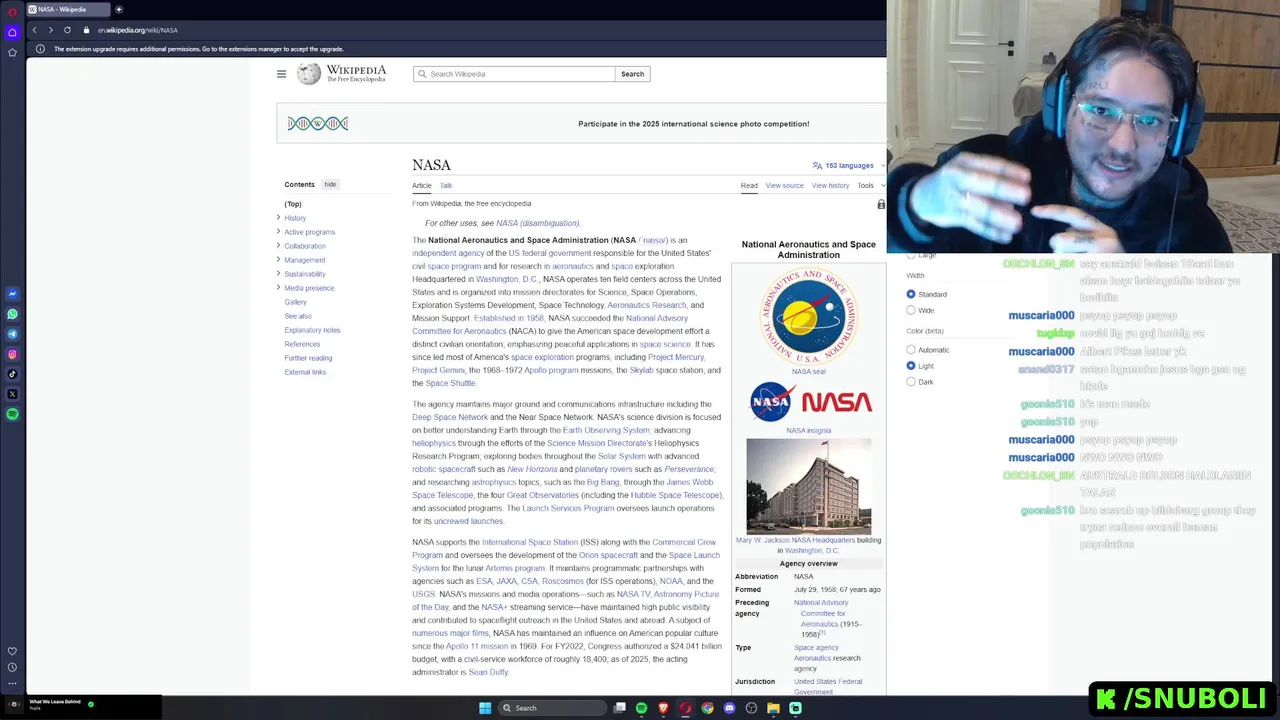Open history clock icon in sidebar

coord(12,667)
